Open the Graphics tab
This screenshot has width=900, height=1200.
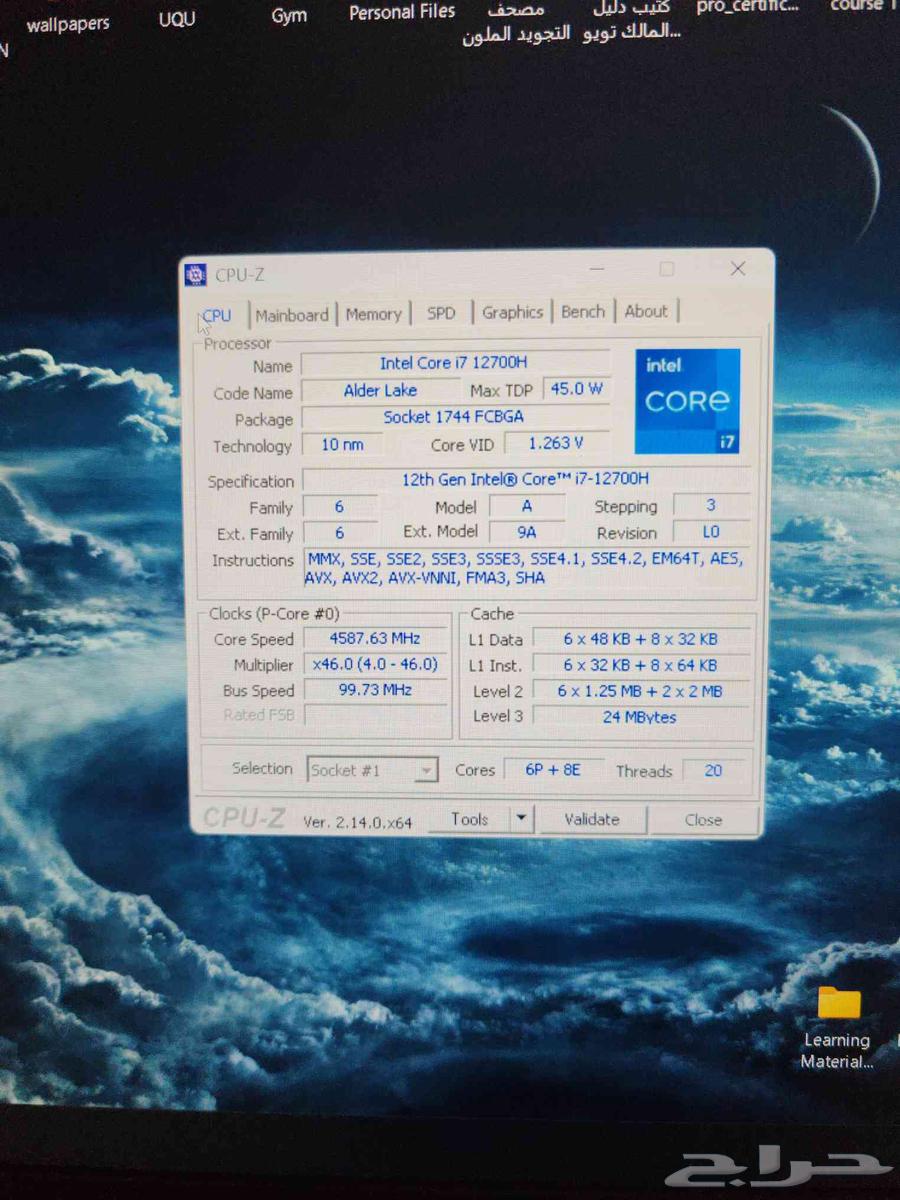pyautogui.click(x=512, y=312)
